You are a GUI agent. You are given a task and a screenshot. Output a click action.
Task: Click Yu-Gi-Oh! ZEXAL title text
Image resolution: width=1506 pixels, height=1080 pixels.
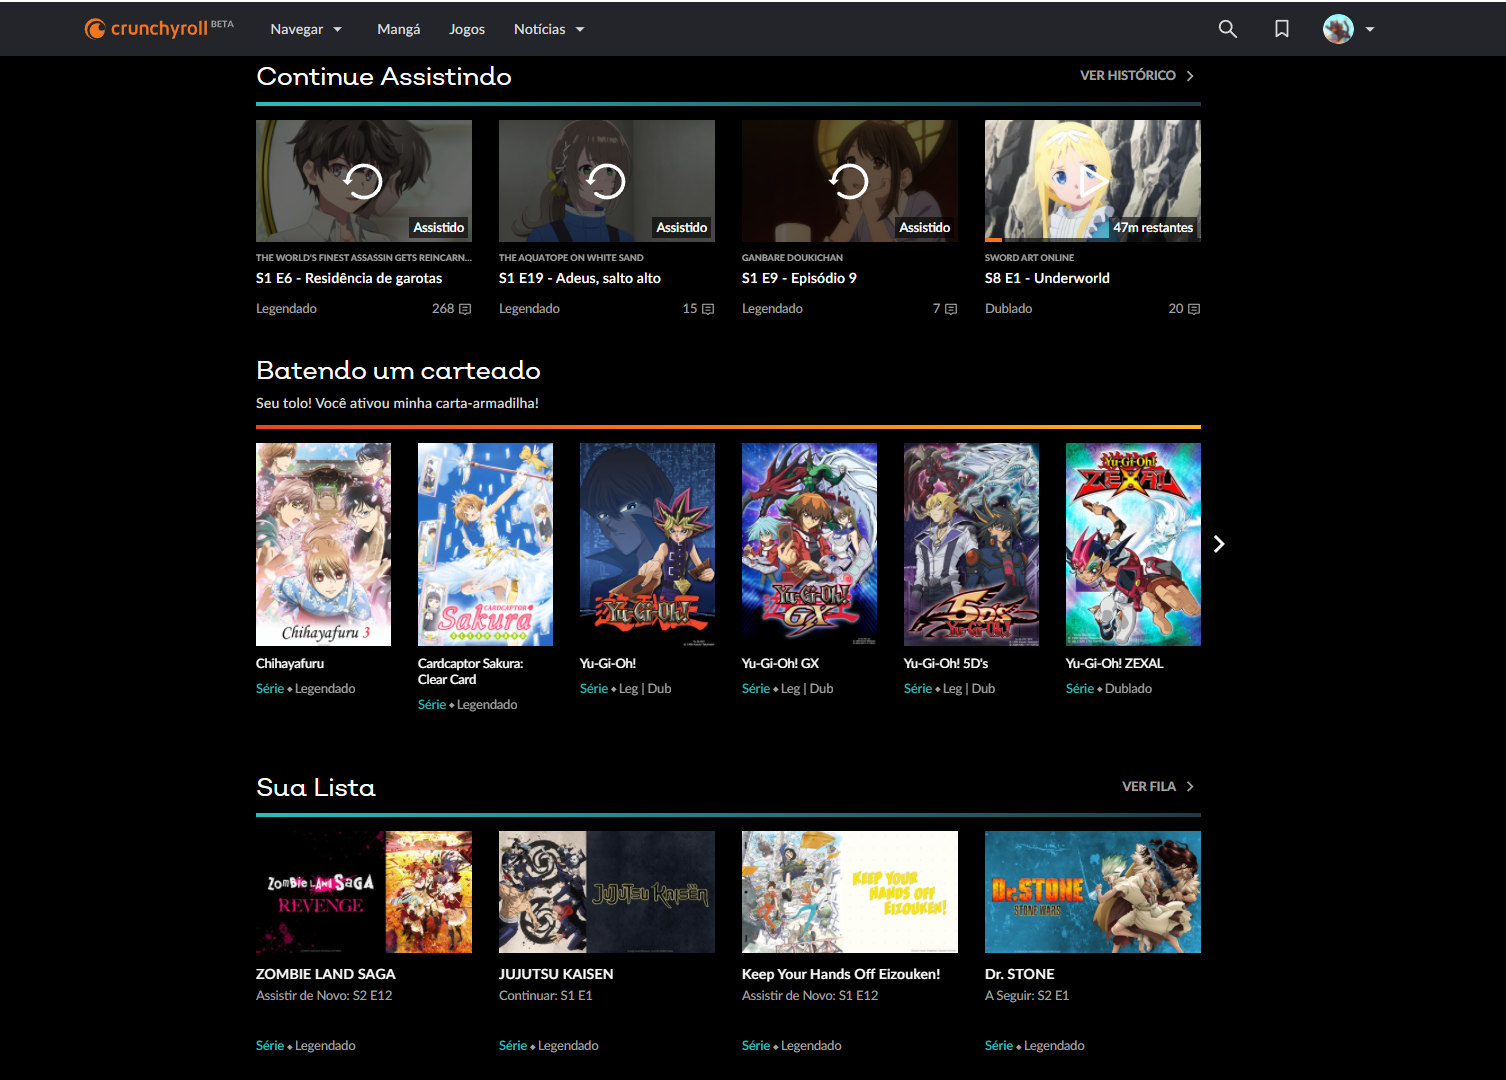coord(1114,663)
